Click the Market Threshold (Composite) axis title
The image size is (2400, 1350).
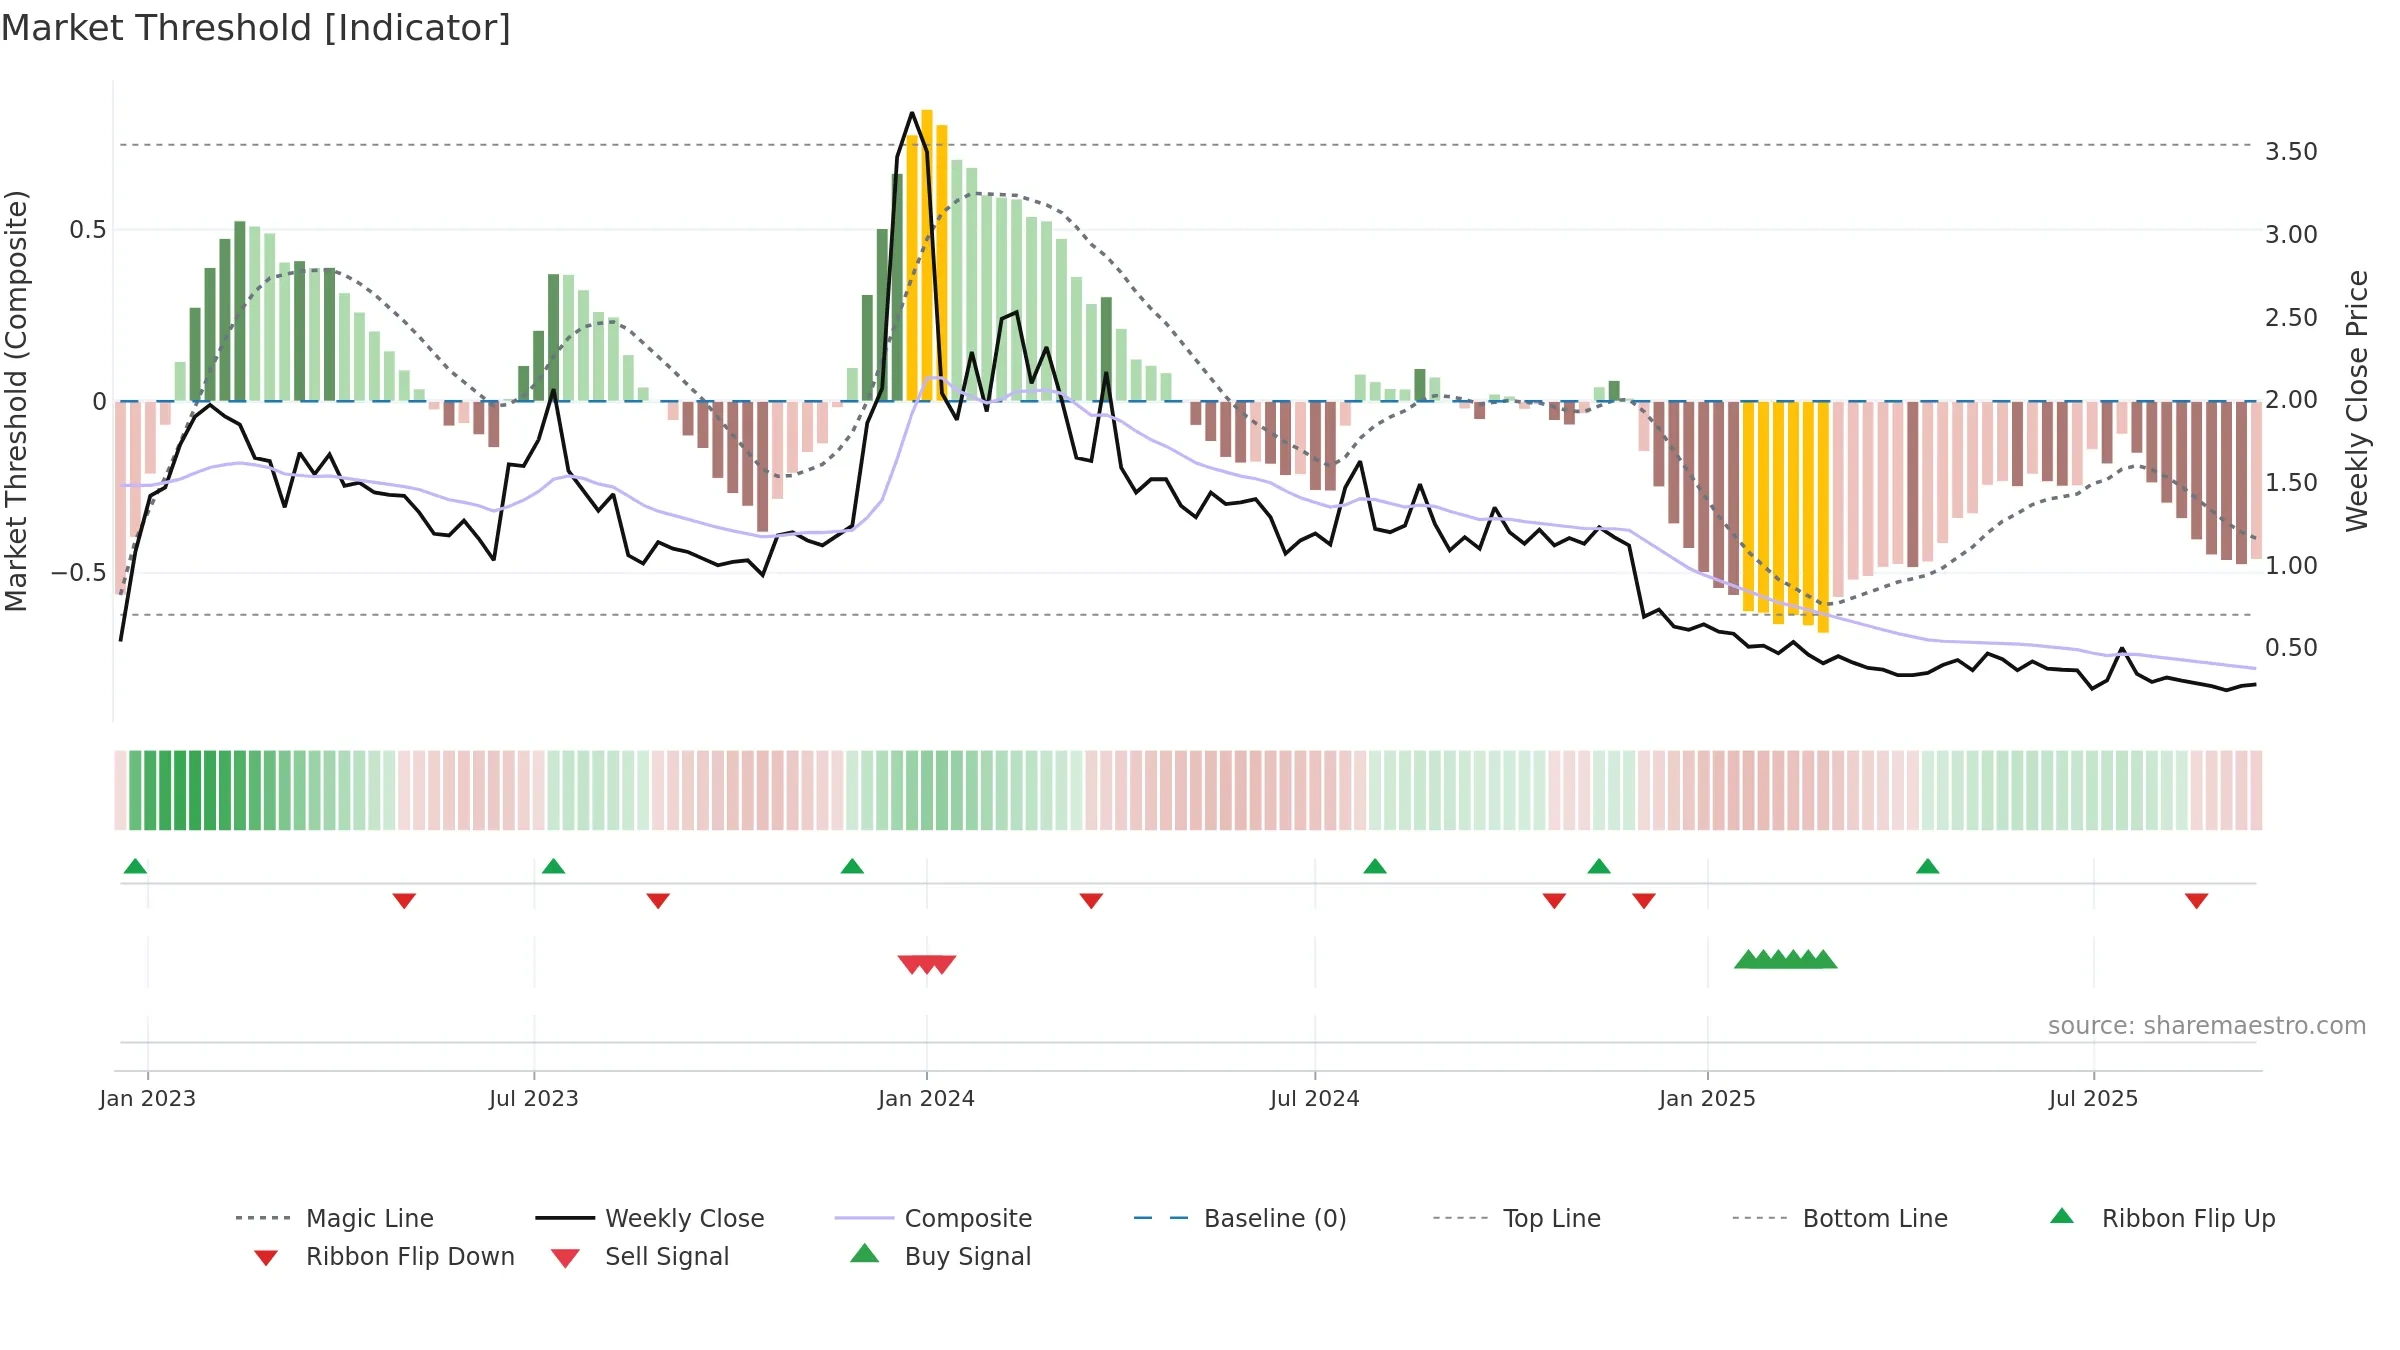16,400
